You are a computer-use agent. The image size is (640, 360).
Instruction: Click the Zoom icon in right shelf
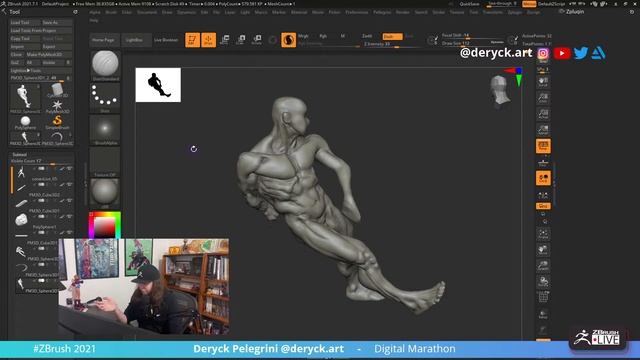click(543, 98)
